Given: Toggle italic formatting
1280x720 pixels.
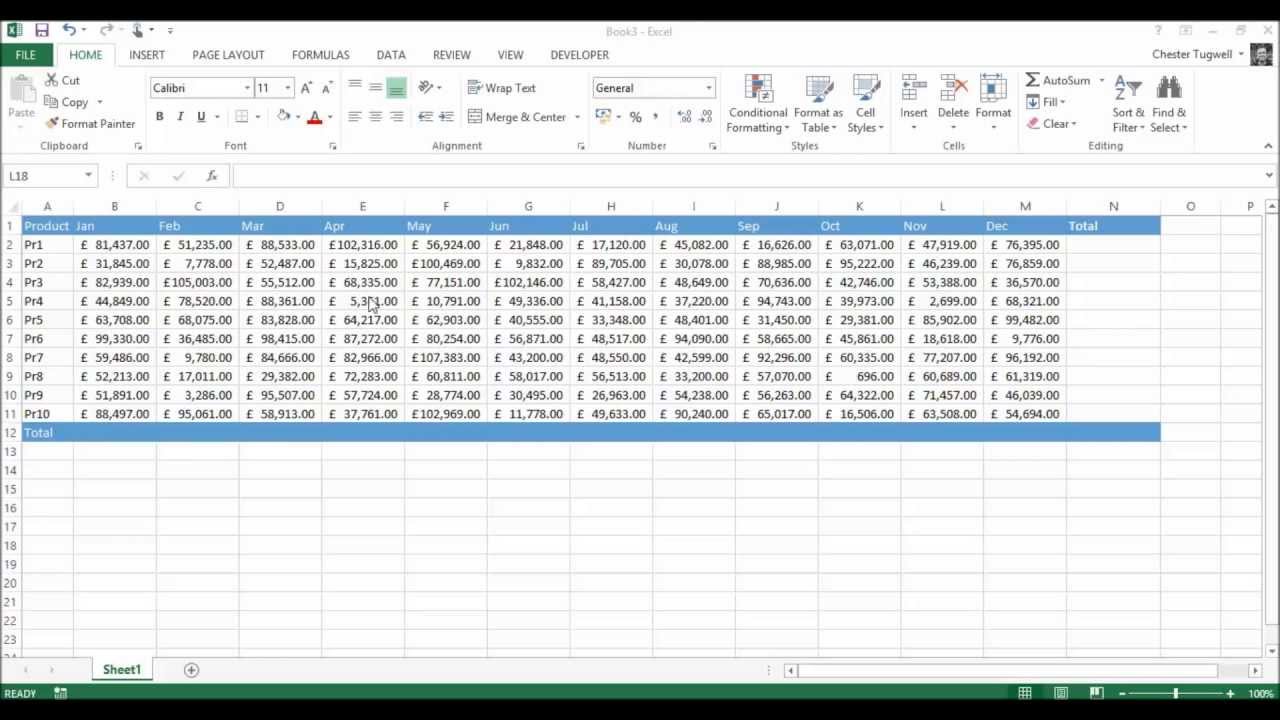Looking at the screenshot, I should click(x=180, y=117).
